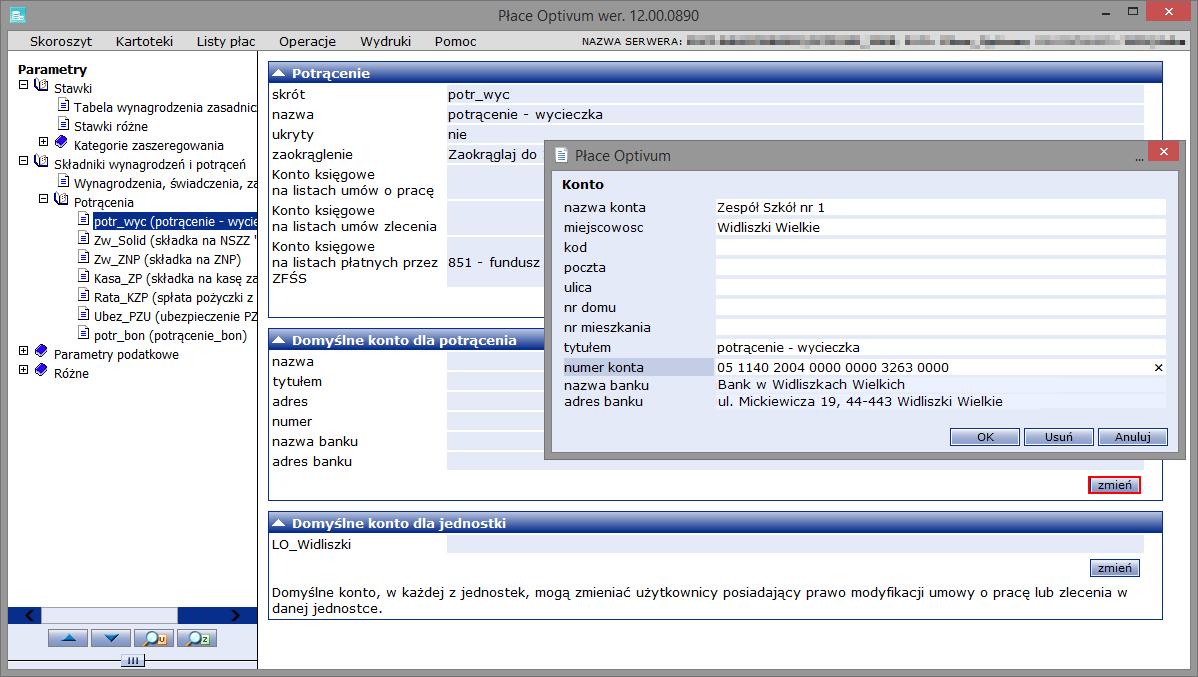Viewport: 1198px width, 677px height.
Task: Open the Listy płac menu
Action: pyautogui.click(x=226, y=41)
